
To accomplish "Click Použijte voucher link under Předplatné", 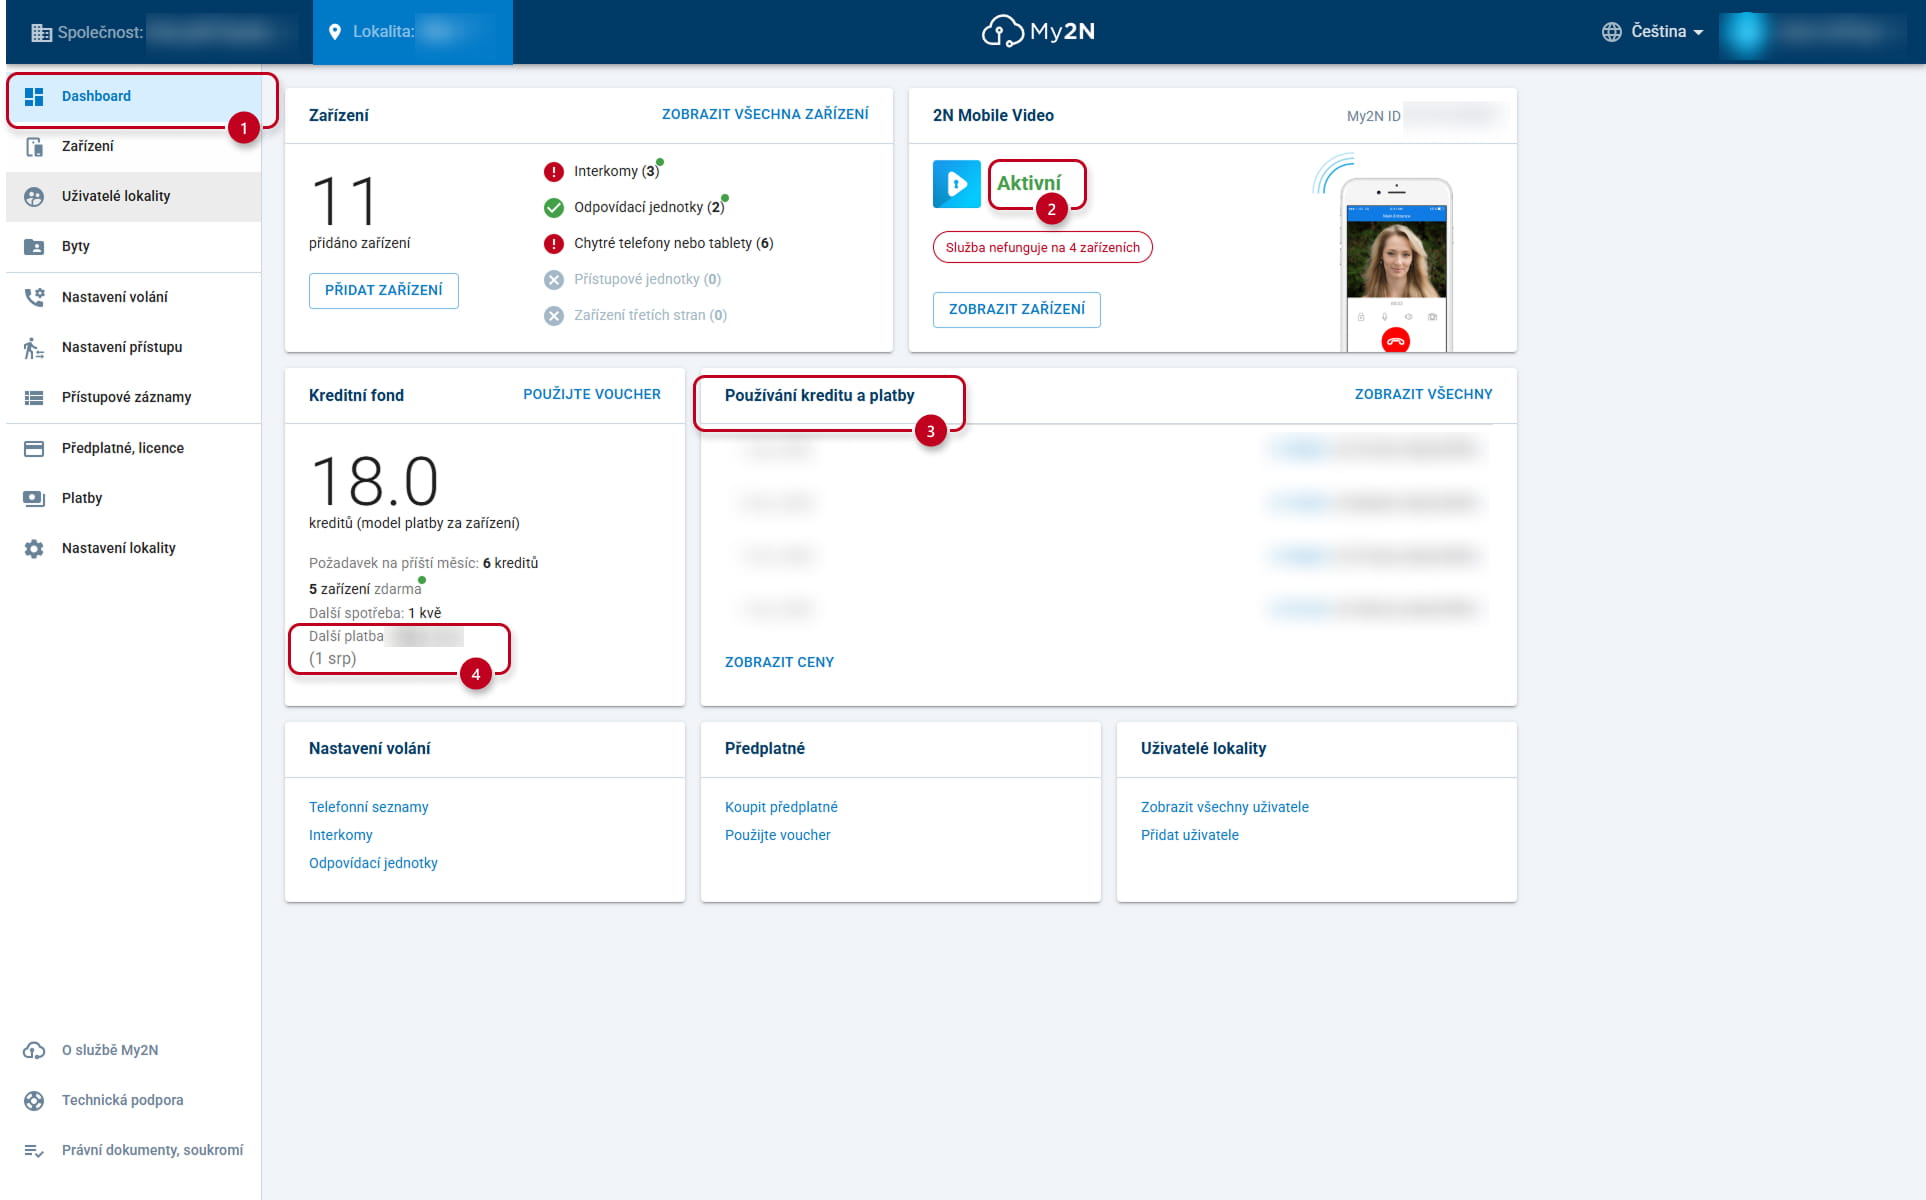I will tap(778, 835).
